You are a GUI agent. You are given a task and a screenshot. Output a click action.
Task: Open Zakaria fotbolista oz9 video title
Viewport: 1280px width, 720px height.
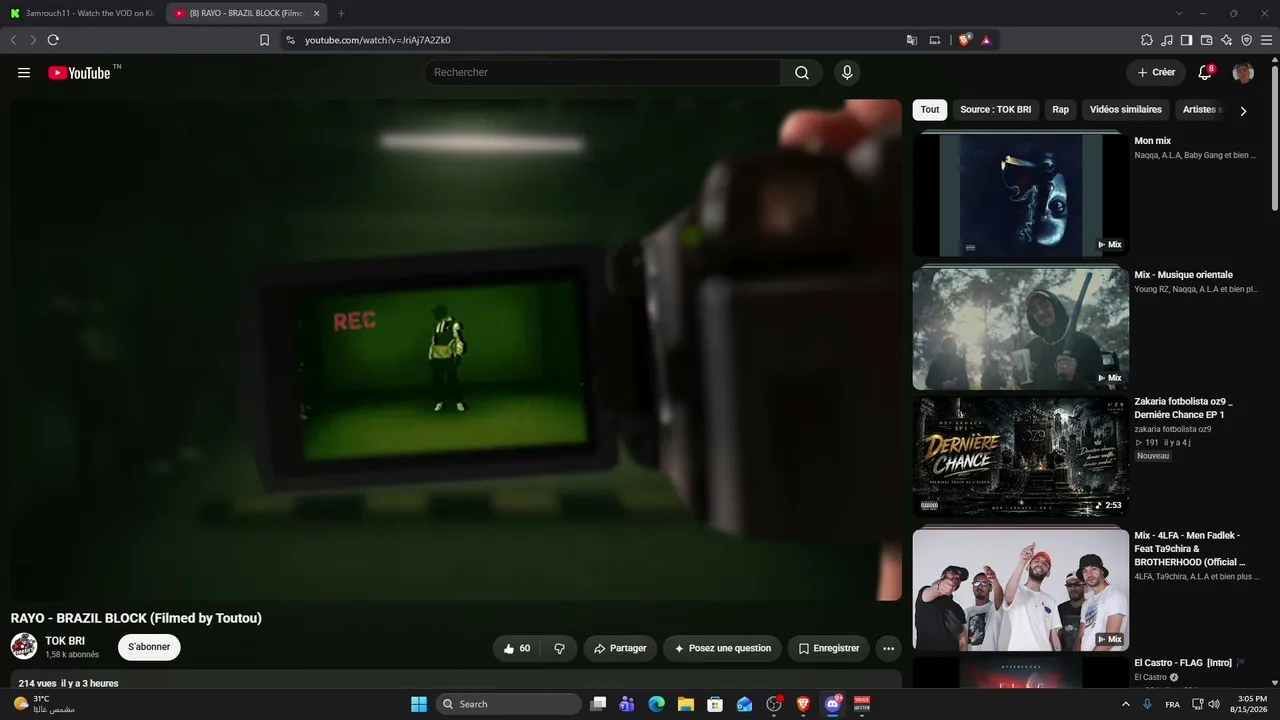1184,408
